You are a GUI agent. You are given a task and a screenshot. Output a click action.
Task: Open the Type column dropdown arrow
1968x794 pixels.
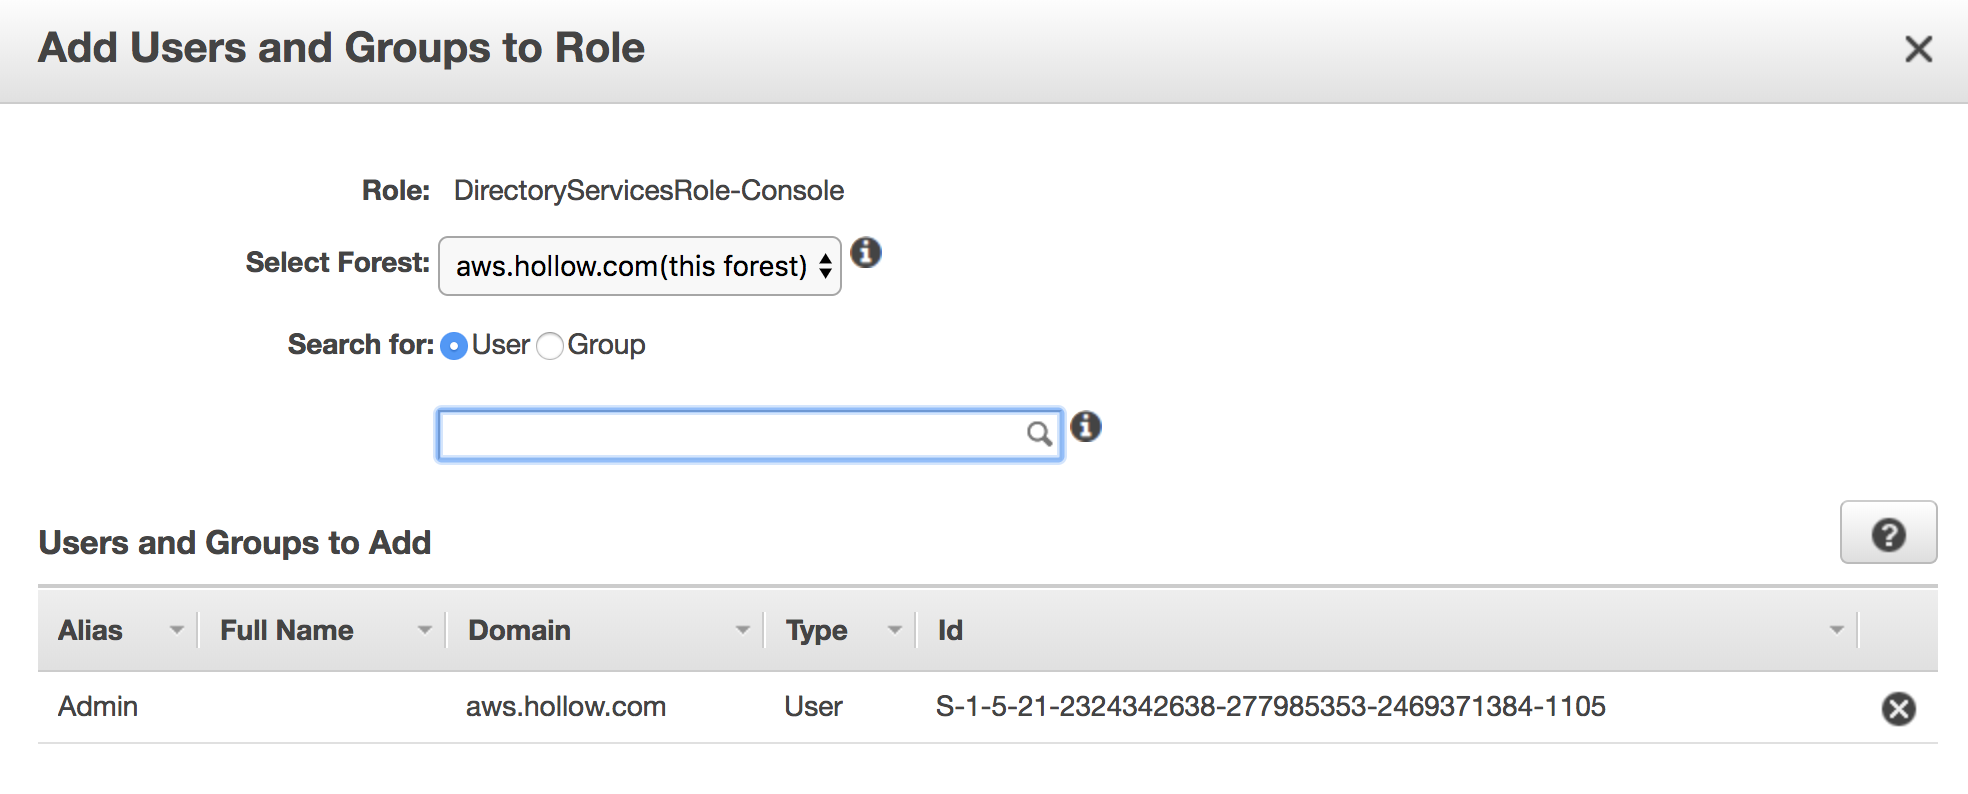pyautogui.click(x=895, y=630)
